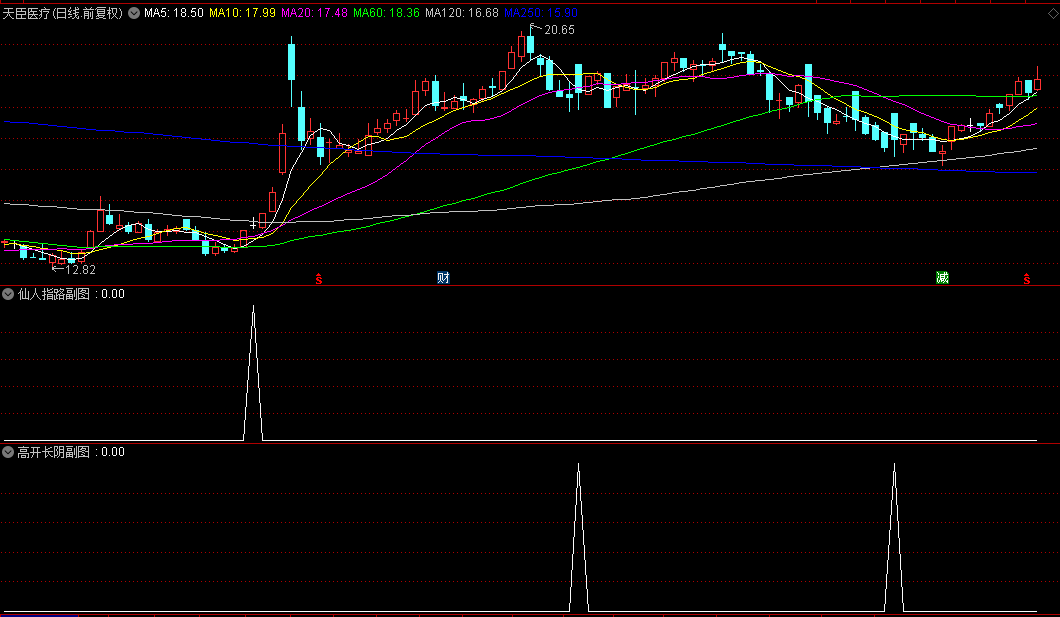Expand the 高开长阴副图 indicator chevron
Image resolution: width=1060 pixels, height=617 pixels.
tap(9, 452)
